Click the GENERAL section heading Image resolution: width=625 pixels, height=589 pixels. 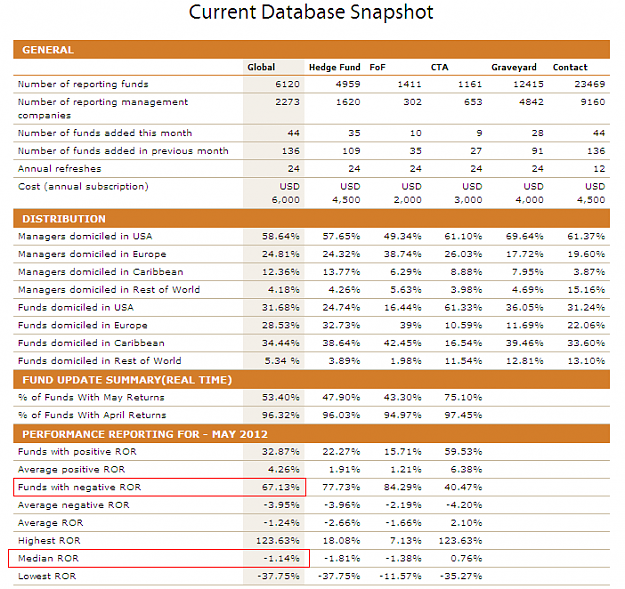coord(48,50)
